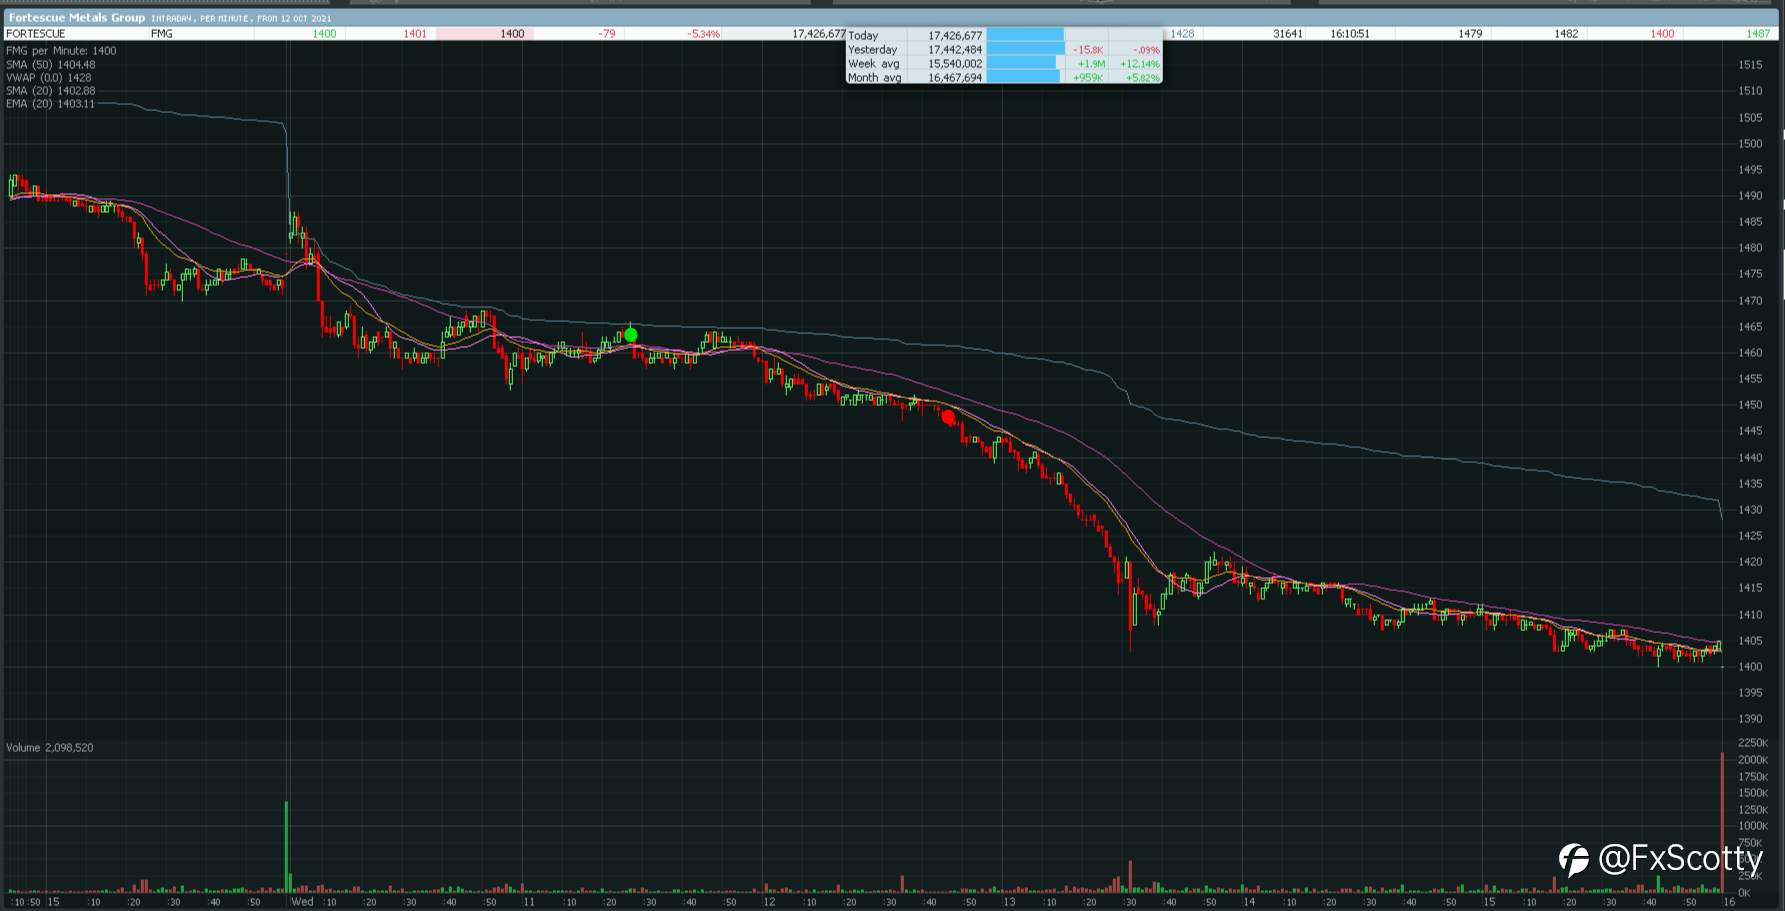Click the 1390 label on price axis
This screenshot has height=911, width=1785.
(x=1750, y=719)
